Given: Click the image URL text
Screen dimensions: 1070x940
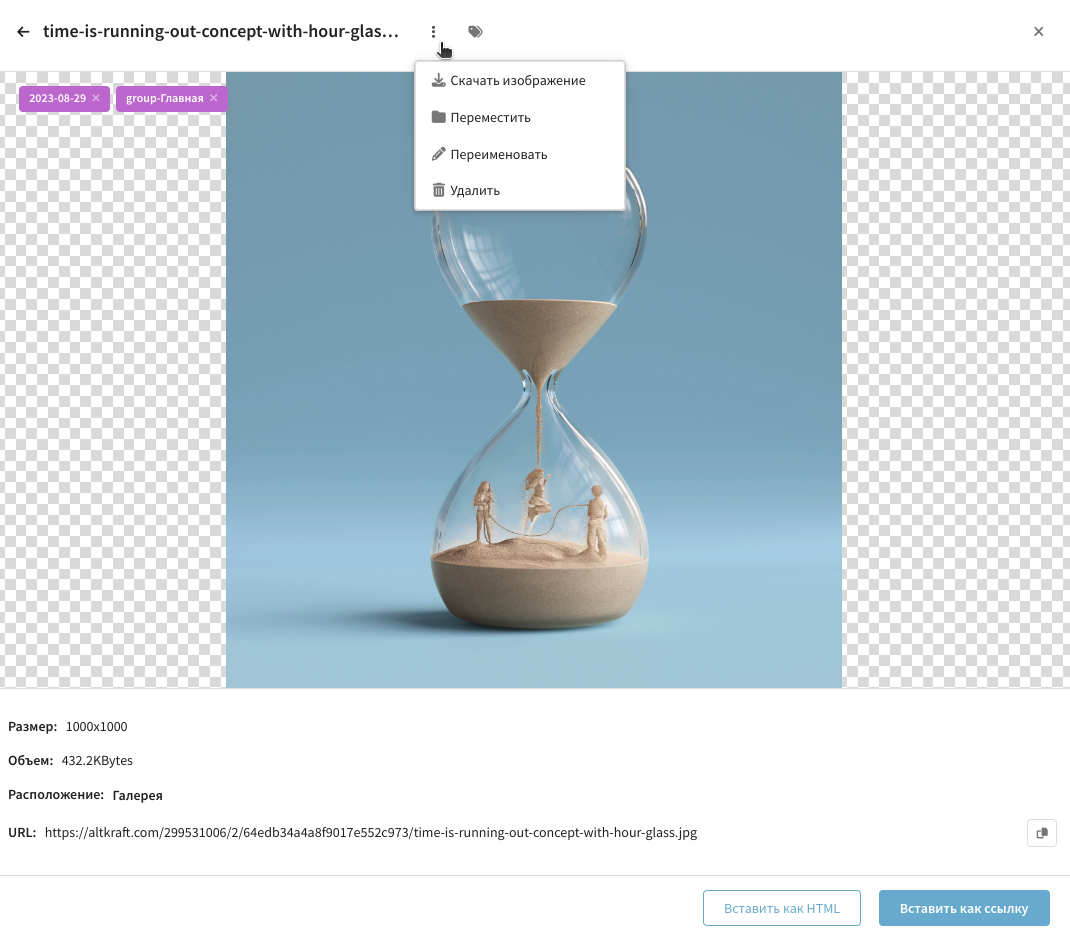Looking at the screenshot, I should click(x=371, y=833).
